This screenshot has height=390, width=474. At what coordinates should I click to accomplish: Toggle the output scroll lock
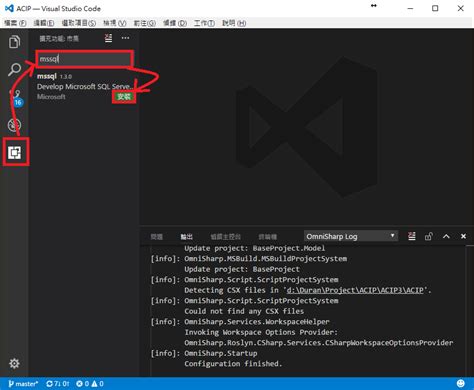[429, 236]
